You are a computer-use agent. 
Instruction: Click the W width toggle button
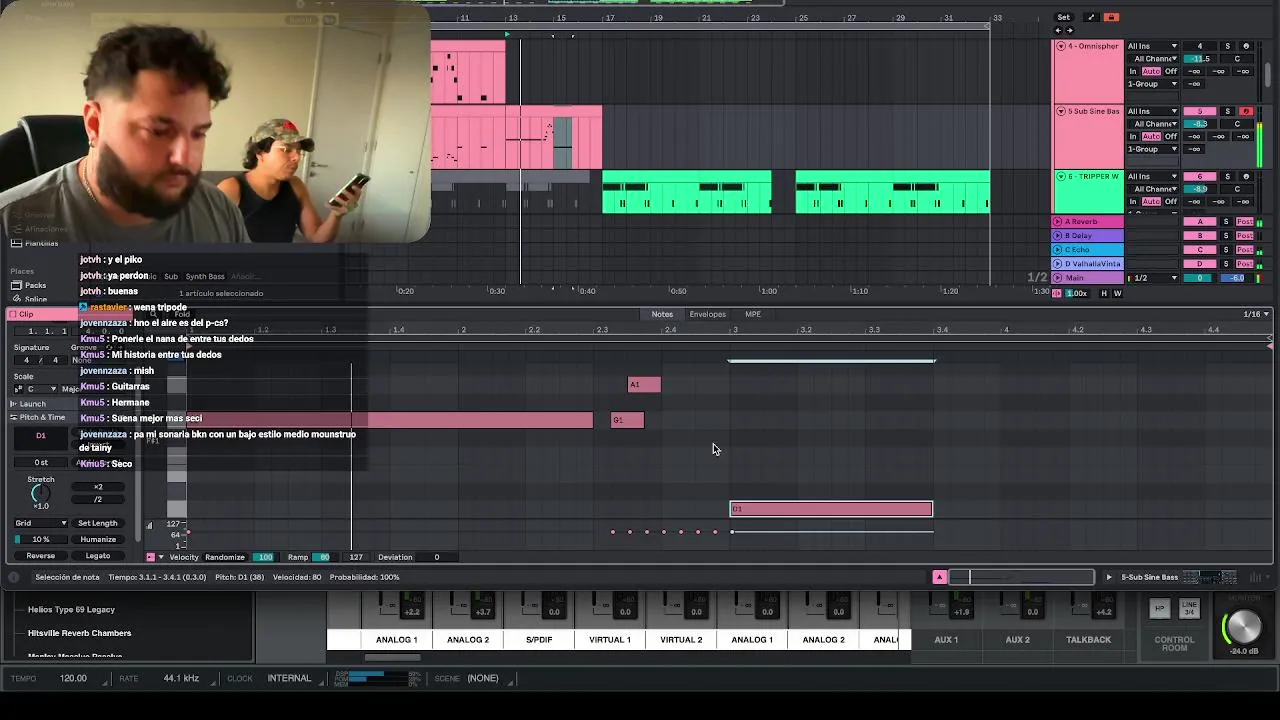[1117, 293]
